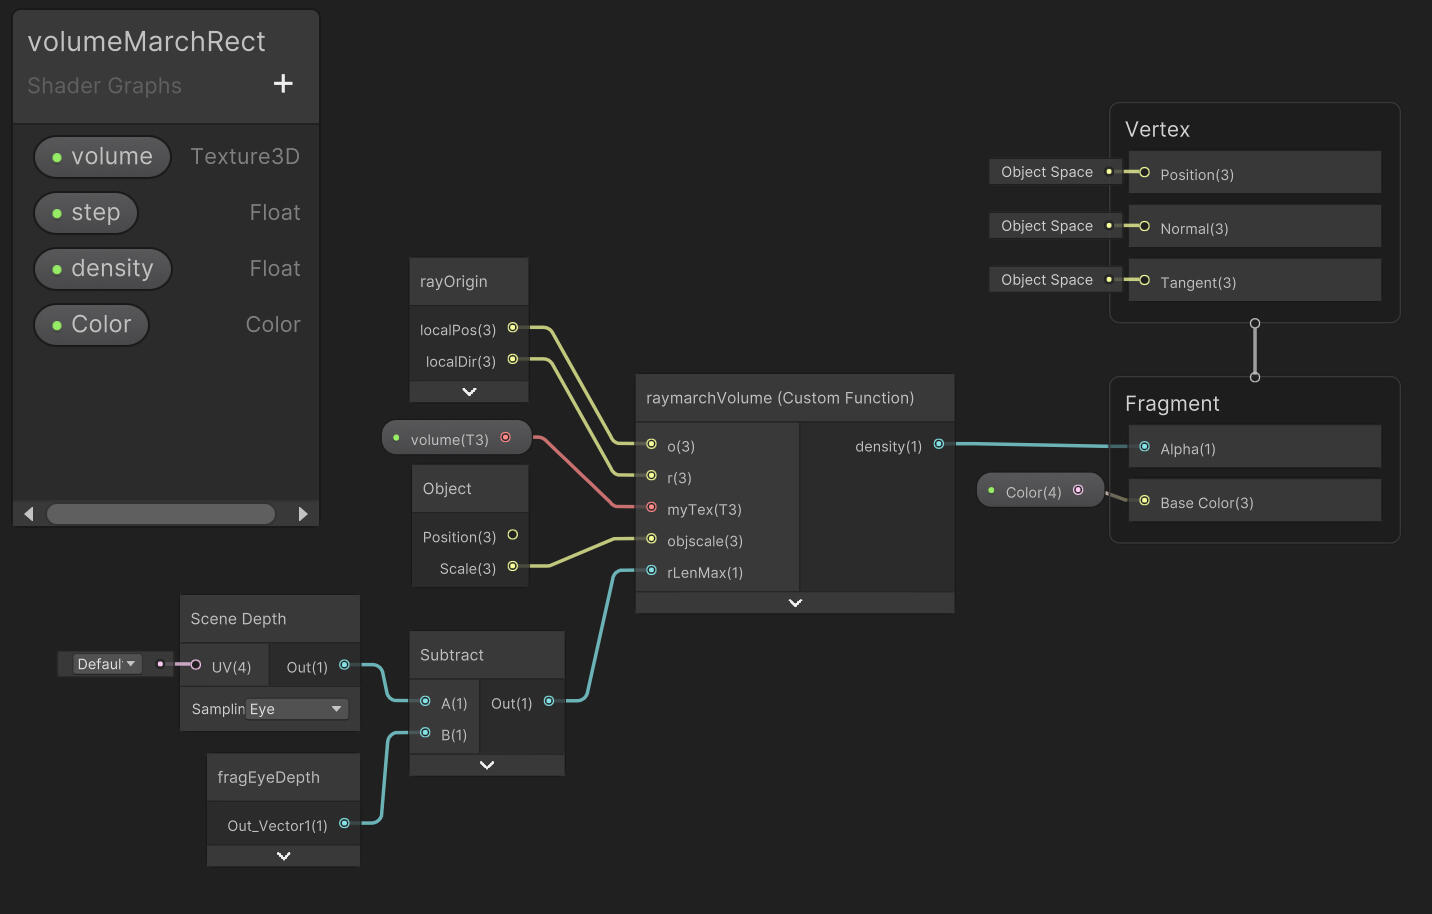Viewport: 1432px width, 914px height.
Task: Click the Blackboard horizontal scrollbar thumb
Action: click(x=160, y=514)
